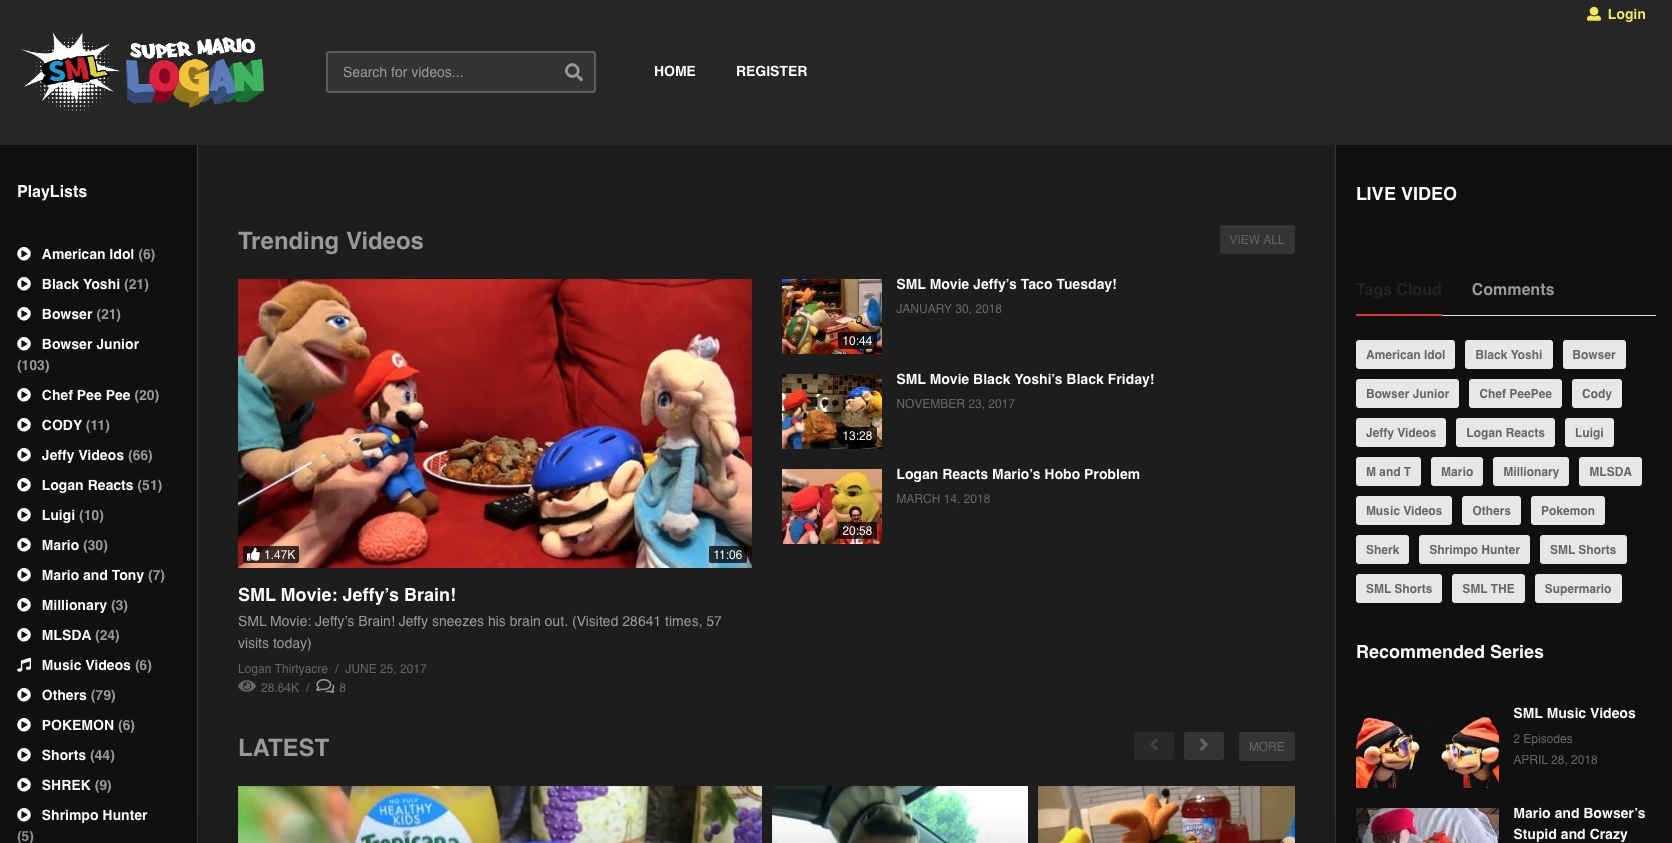The image size is (1672, 843).
Task: Click the SML Super Mario Logan logo
Action: coord(143,71)
